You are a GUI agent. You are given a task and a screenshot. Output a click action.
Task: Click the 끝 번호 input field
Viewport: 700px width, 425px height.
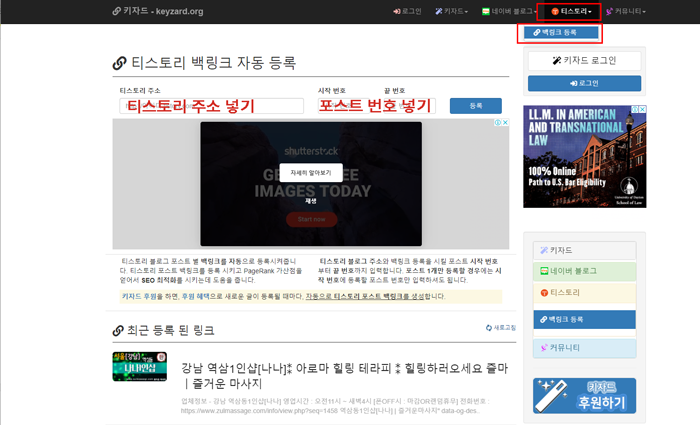409,106
